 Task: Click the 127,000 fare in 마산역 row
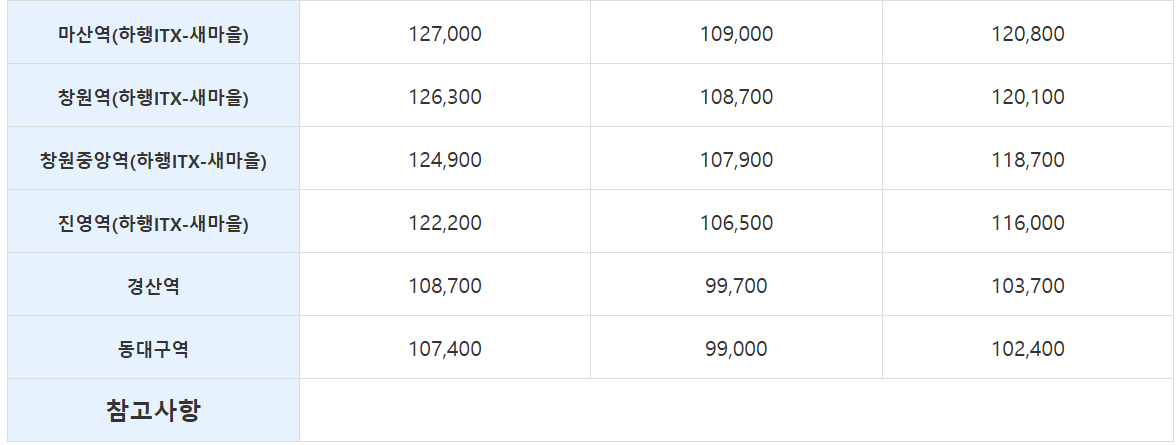445,34
